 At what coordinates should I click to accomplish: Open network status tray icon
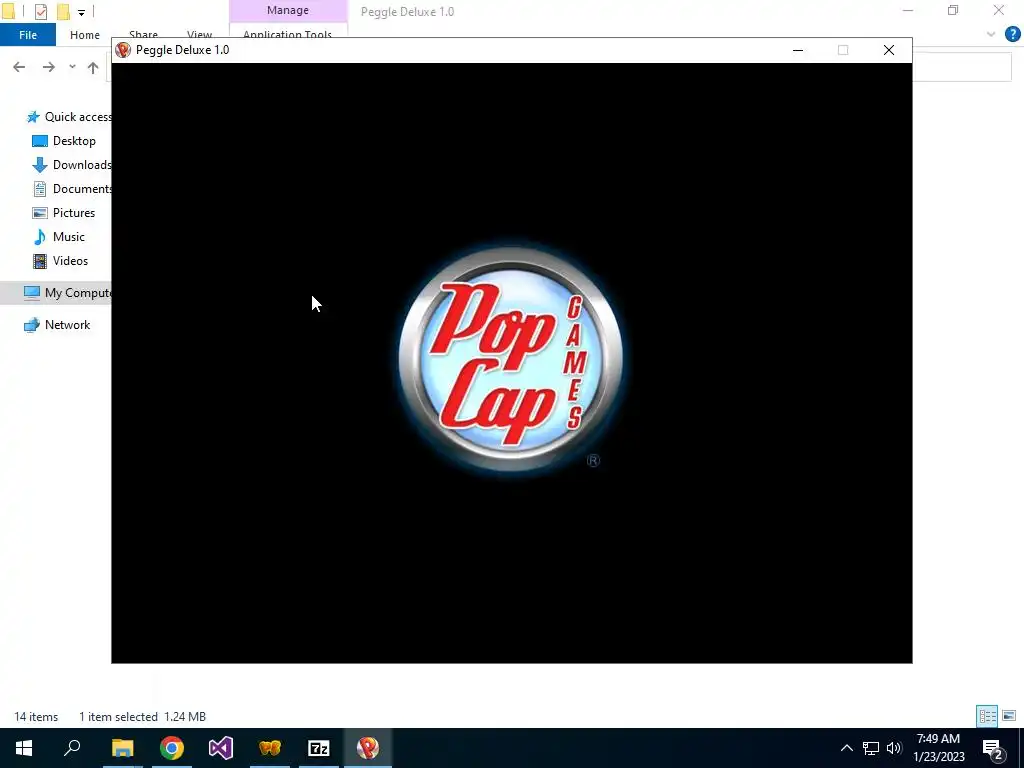click(871, 748)
